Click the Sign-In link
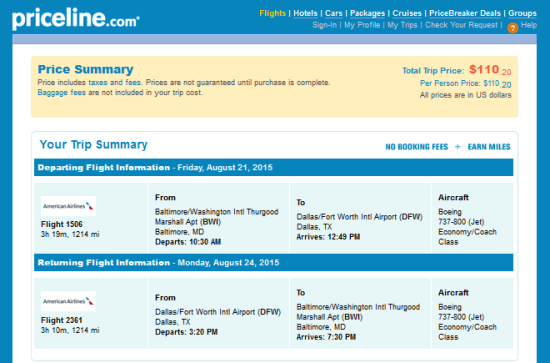The height and width of the screenshot is (363, 550). (324, 25)
